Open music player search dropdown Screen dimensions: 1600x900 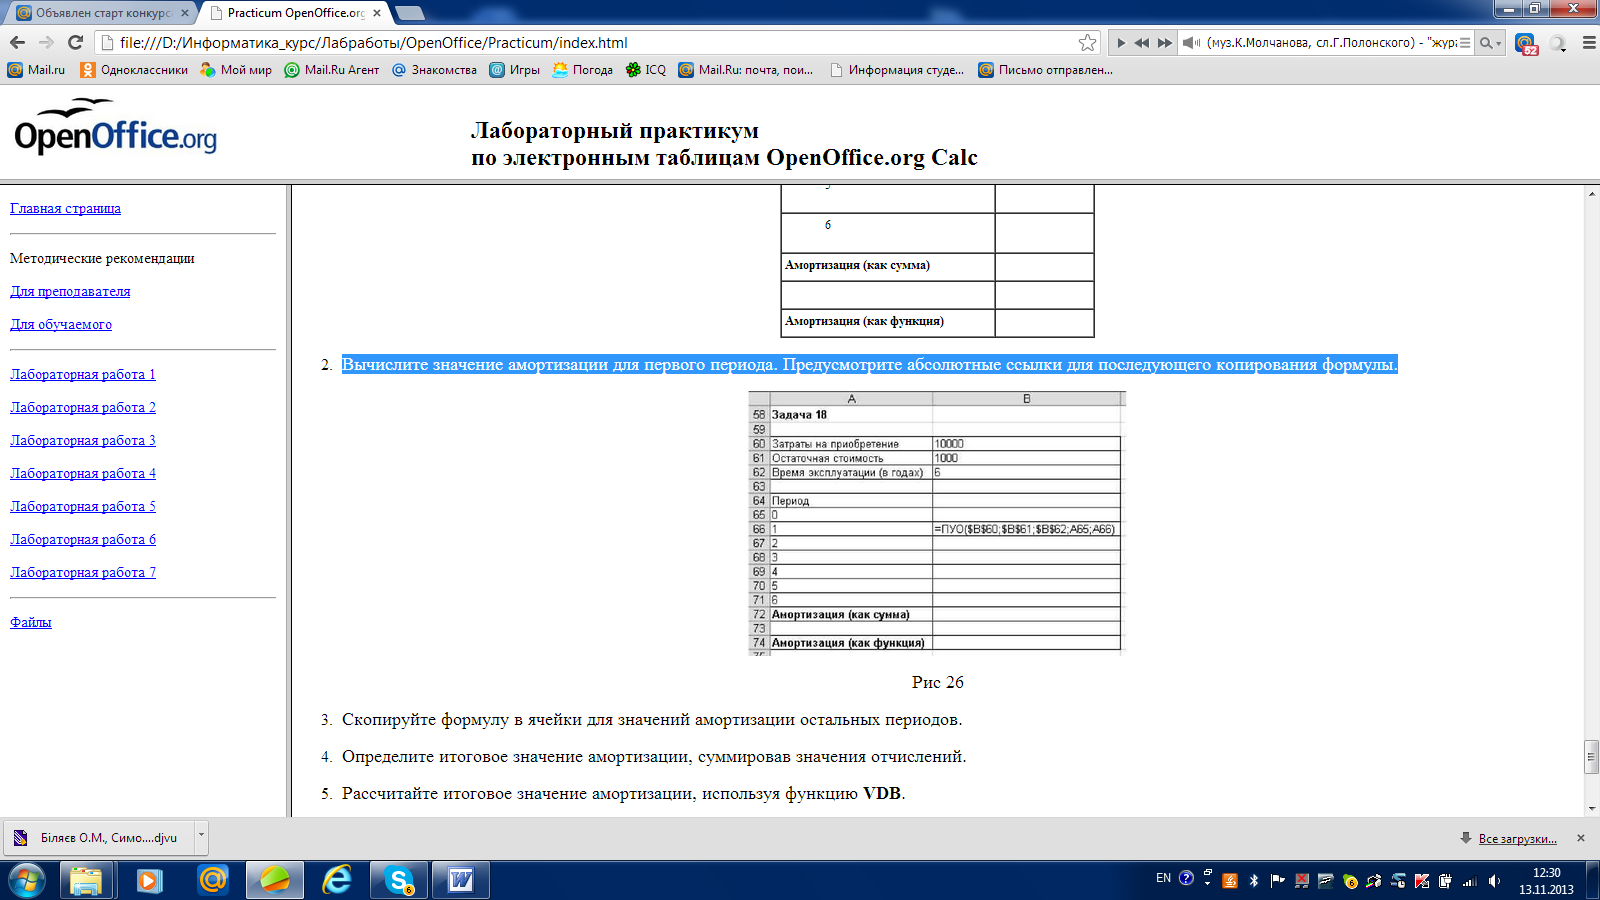point(1490,43)
